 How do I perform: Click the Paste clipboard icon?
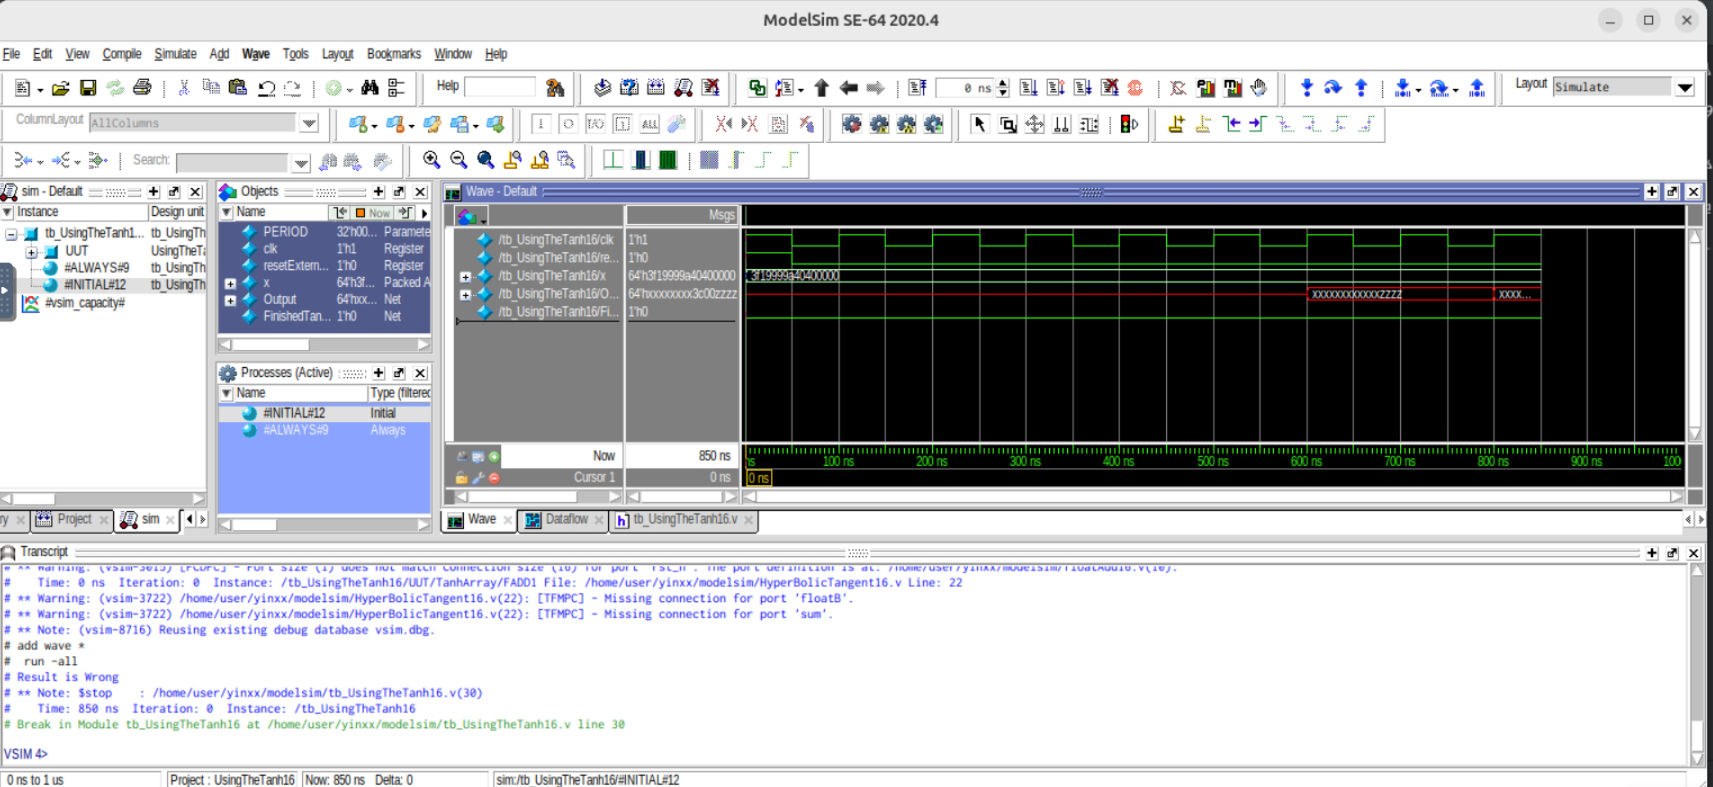238,88
